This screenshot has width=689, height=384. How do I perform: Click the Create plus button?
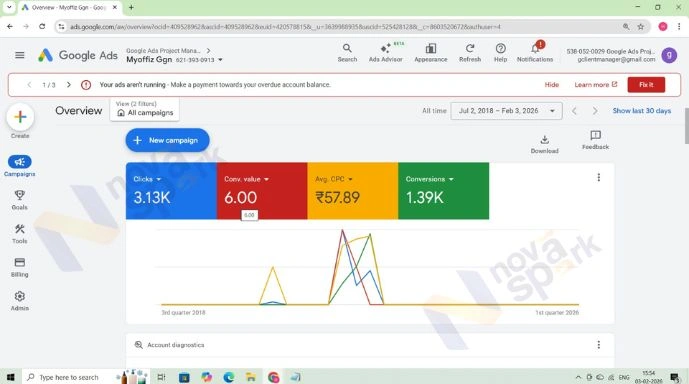coord(20,117)
